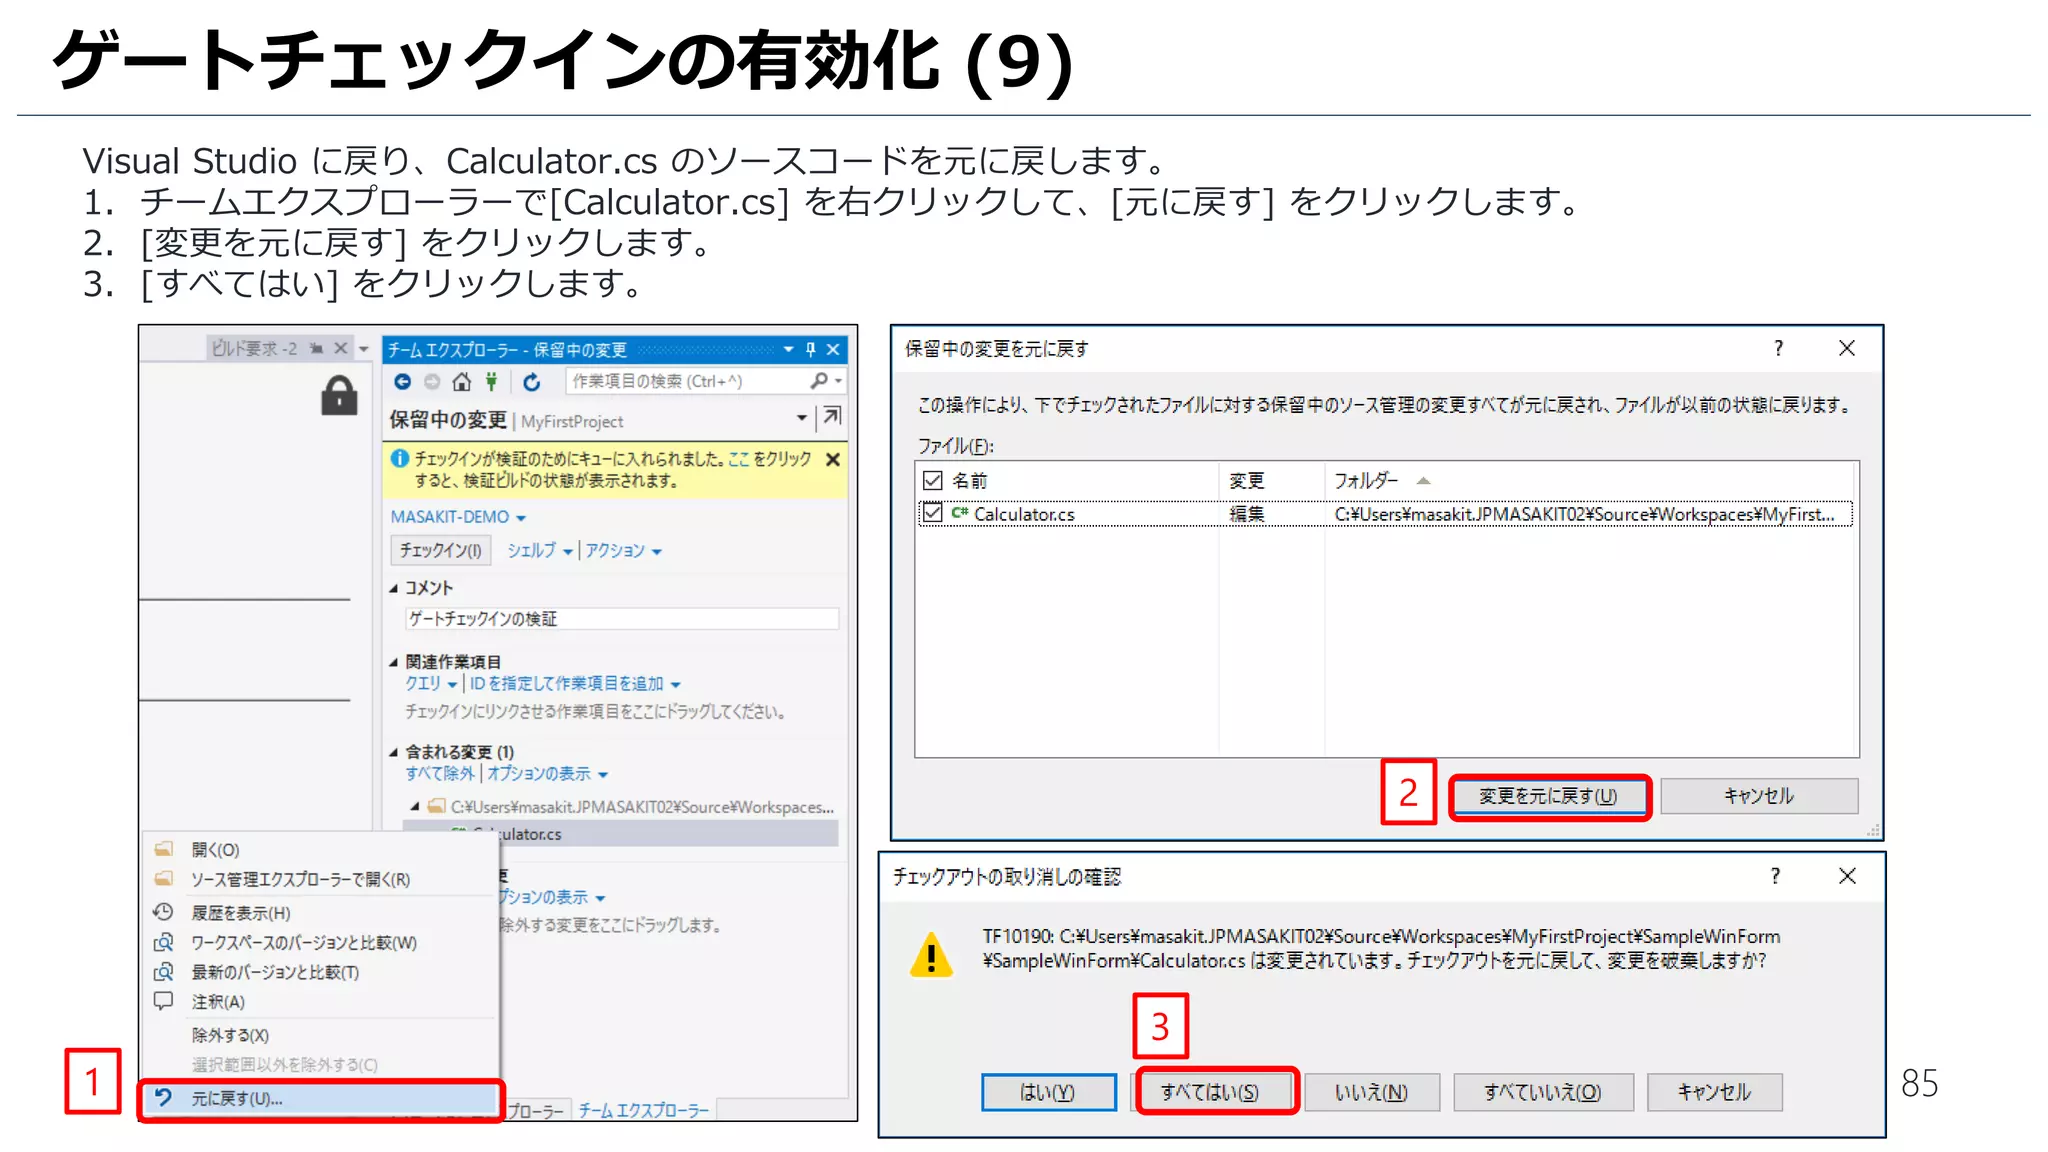Switch to チームエクスプローラー bottom tab

coord(643,1110)
